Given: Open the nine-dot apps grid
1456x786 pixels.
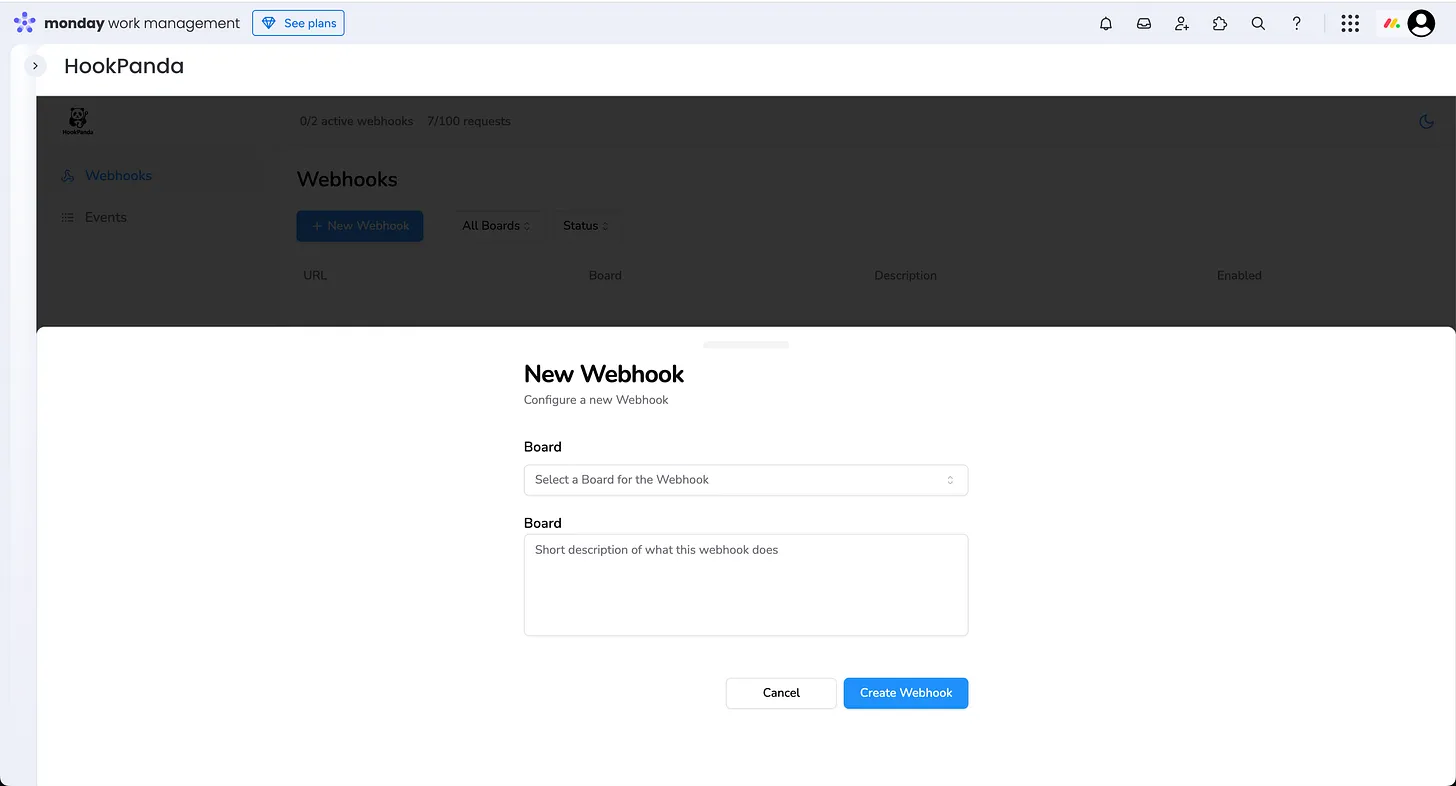Looking at the screenshot, I should 1349,23.
